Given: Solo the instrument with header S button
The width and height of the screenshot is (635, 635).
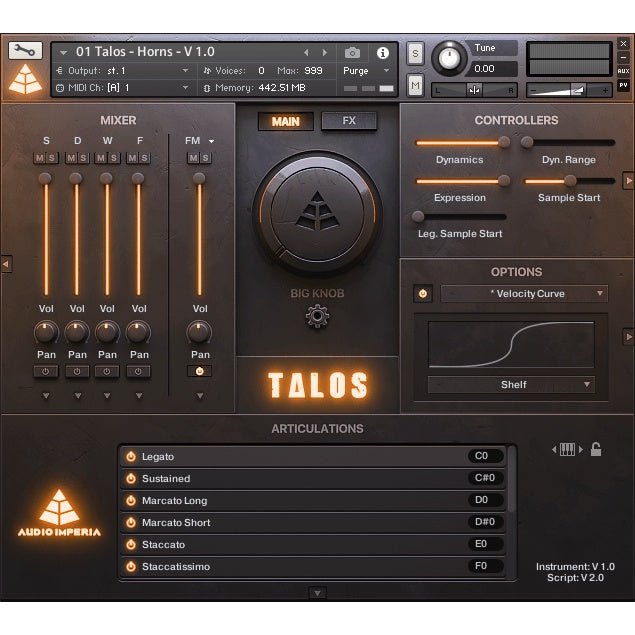Looking at the screenshot, I should 415,53.
